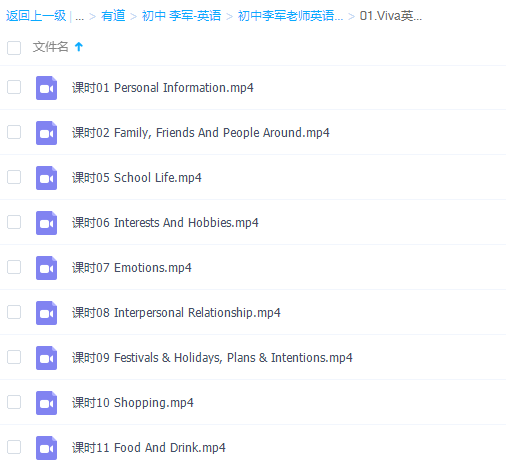Image resolution: width=506 pixels, height=462 pixels.
Task: Click 文件名 column header to sort
Action: click(x=50, y=47)
